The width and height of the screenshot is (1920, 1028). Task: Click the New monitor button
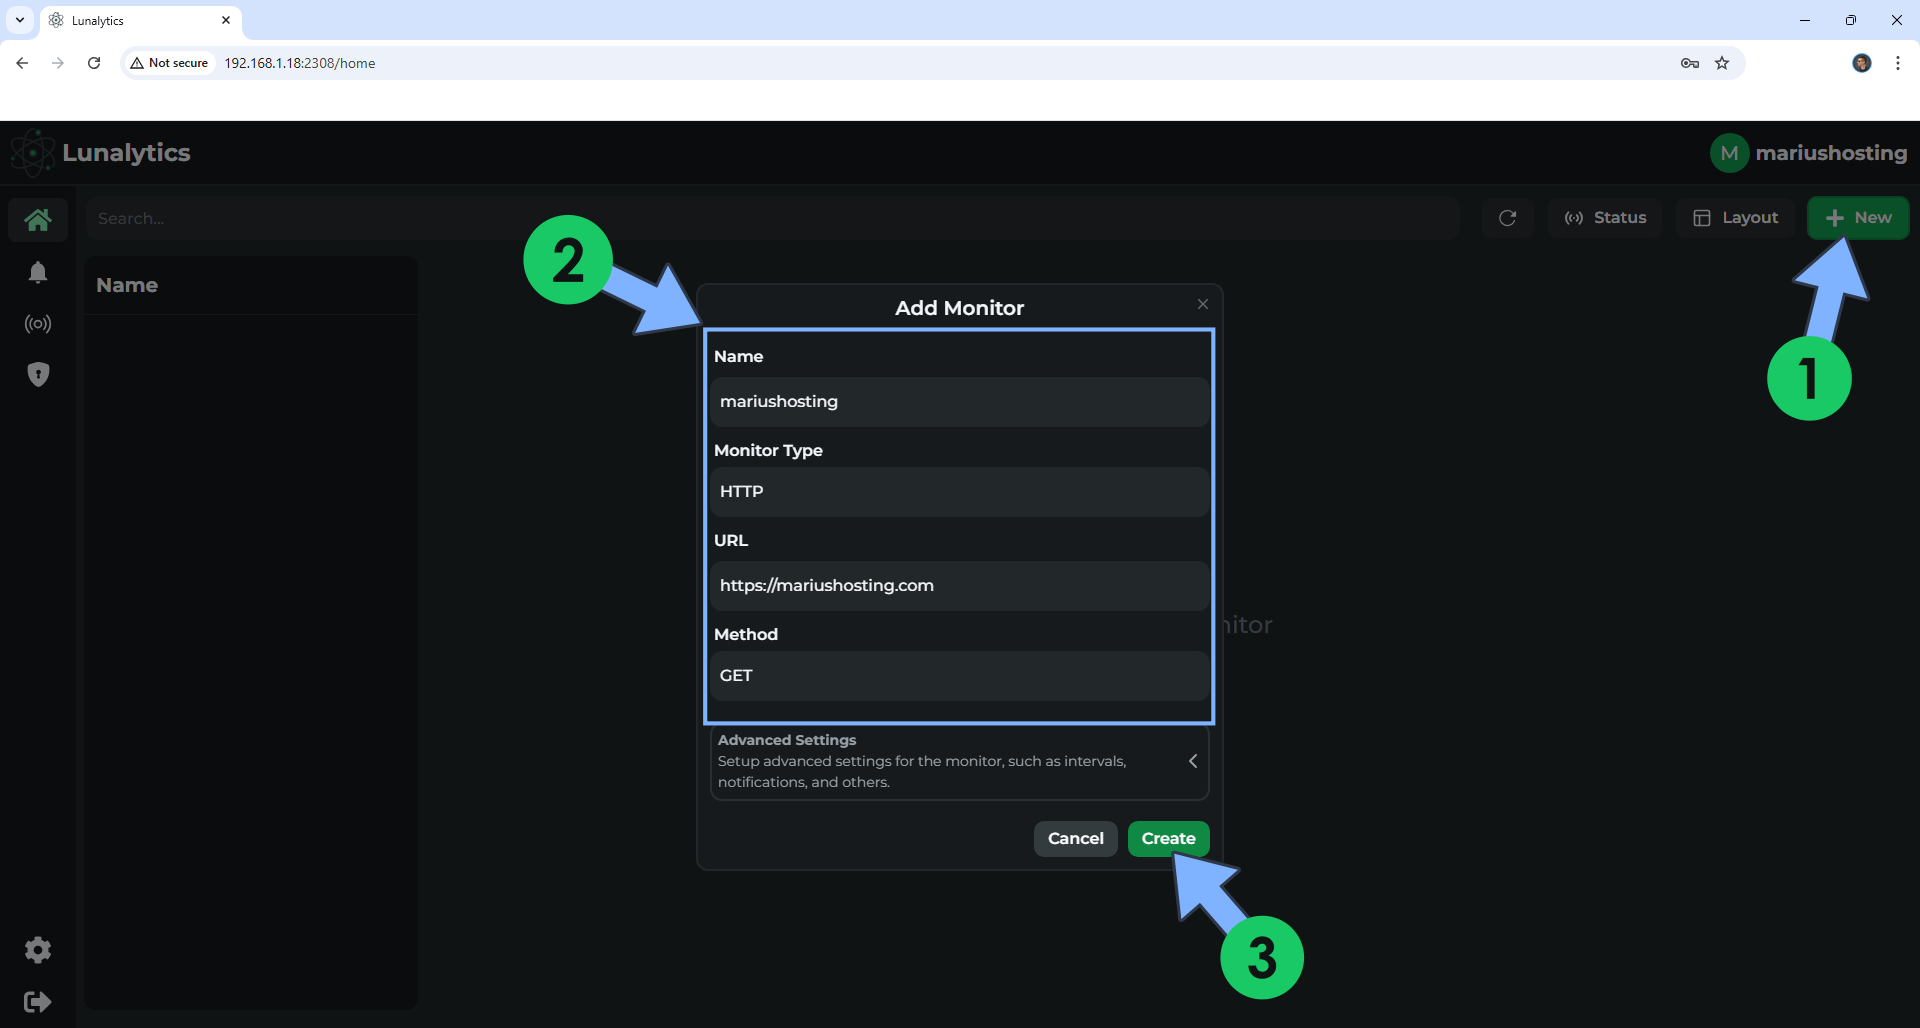[1858, 218]
